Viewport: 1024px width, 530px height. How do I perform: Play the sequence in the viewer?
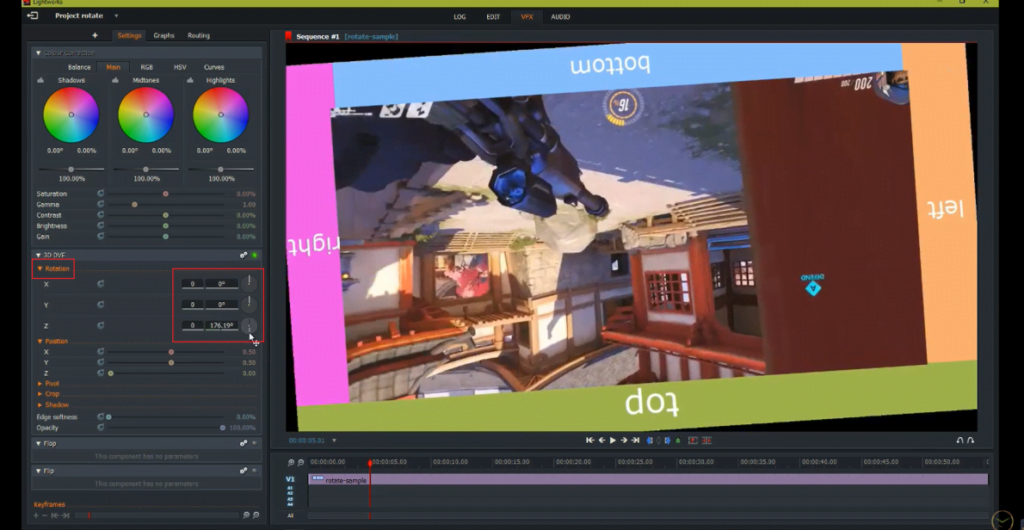point(613,441)
